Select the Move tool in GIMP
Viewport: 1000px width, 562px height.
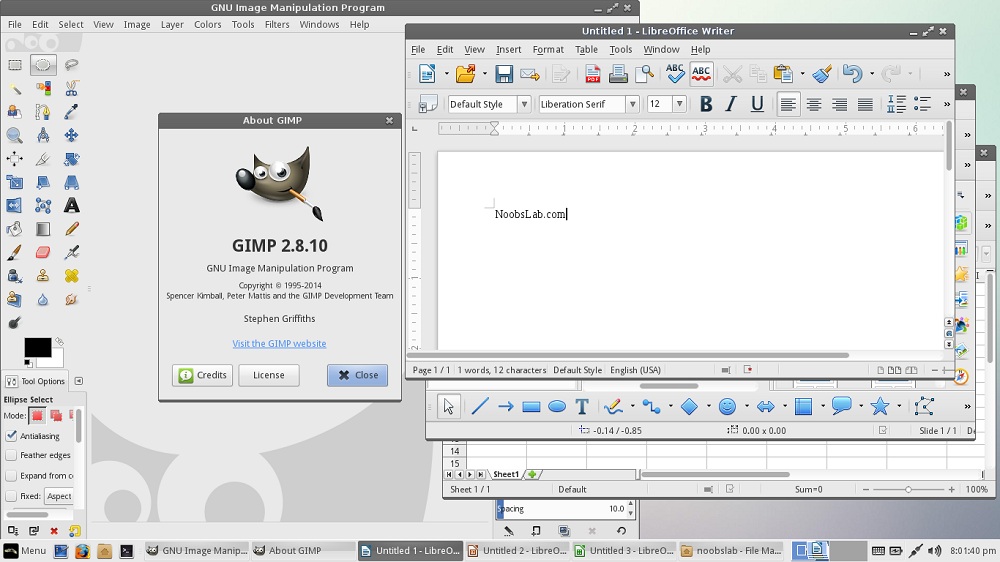[x=71, y=135]
